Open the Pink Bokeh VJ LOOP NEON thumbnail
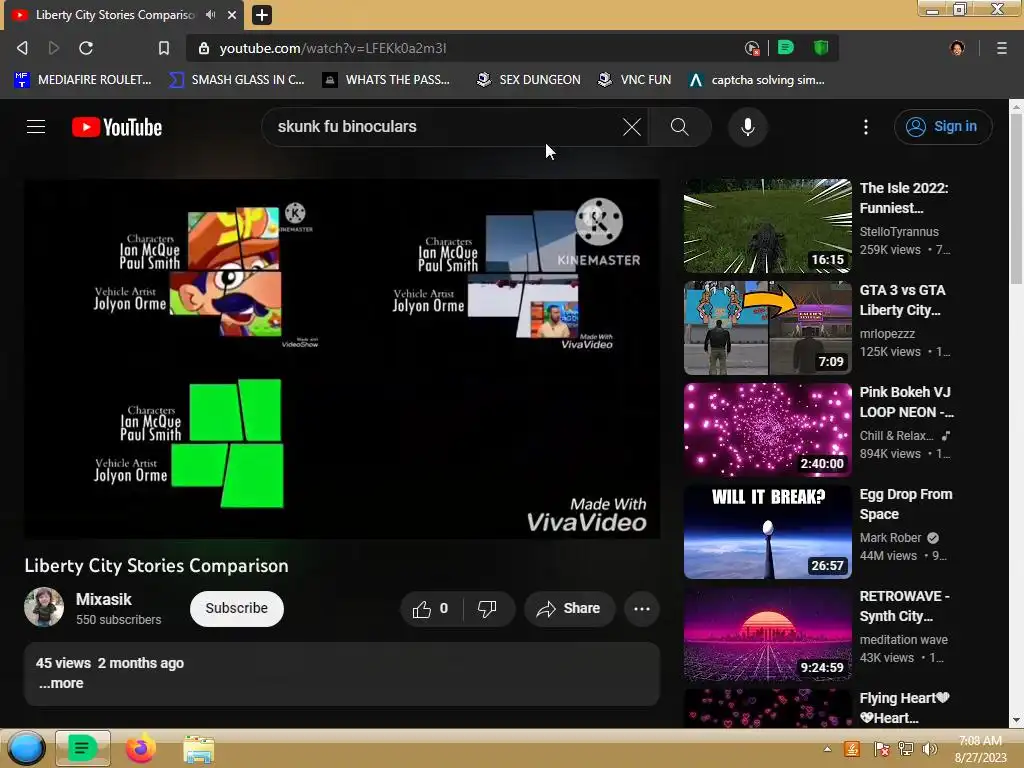 click(767, 430)
